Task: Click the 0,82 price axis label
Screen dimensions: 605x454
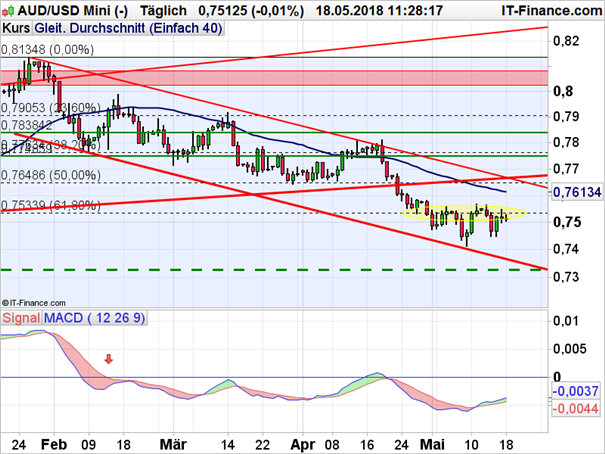Action: tap(566, 41)
